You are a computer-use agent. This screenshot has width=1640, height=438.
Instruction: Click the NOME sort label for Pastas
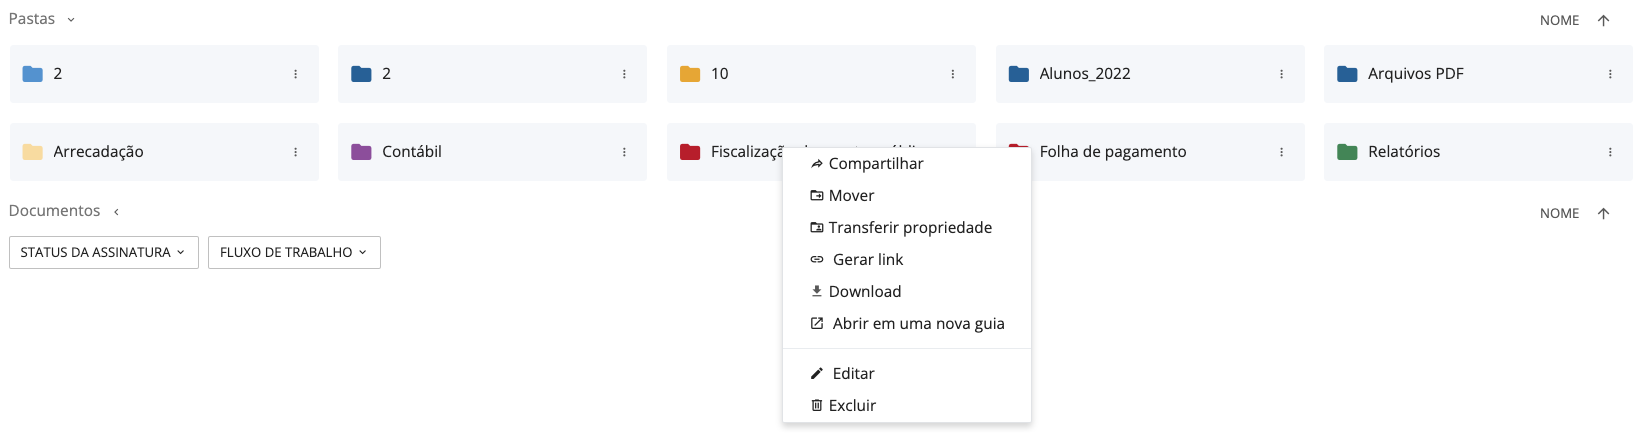click(1559, 20)
